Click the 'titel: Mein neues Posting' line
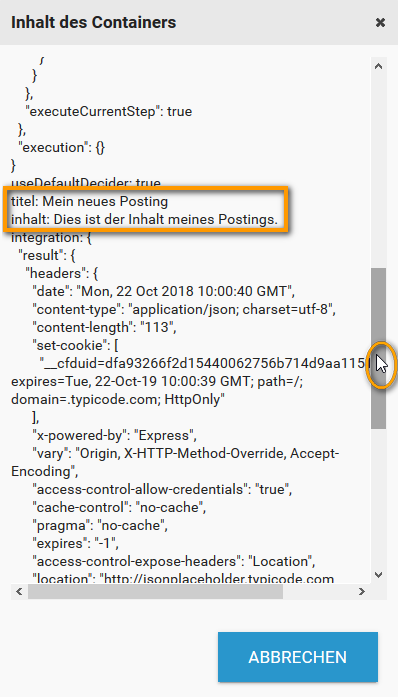 89,201
